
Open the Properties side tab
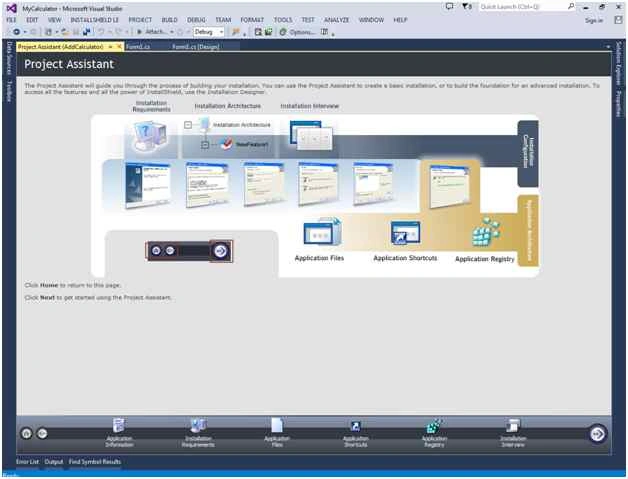coord(618,104)
